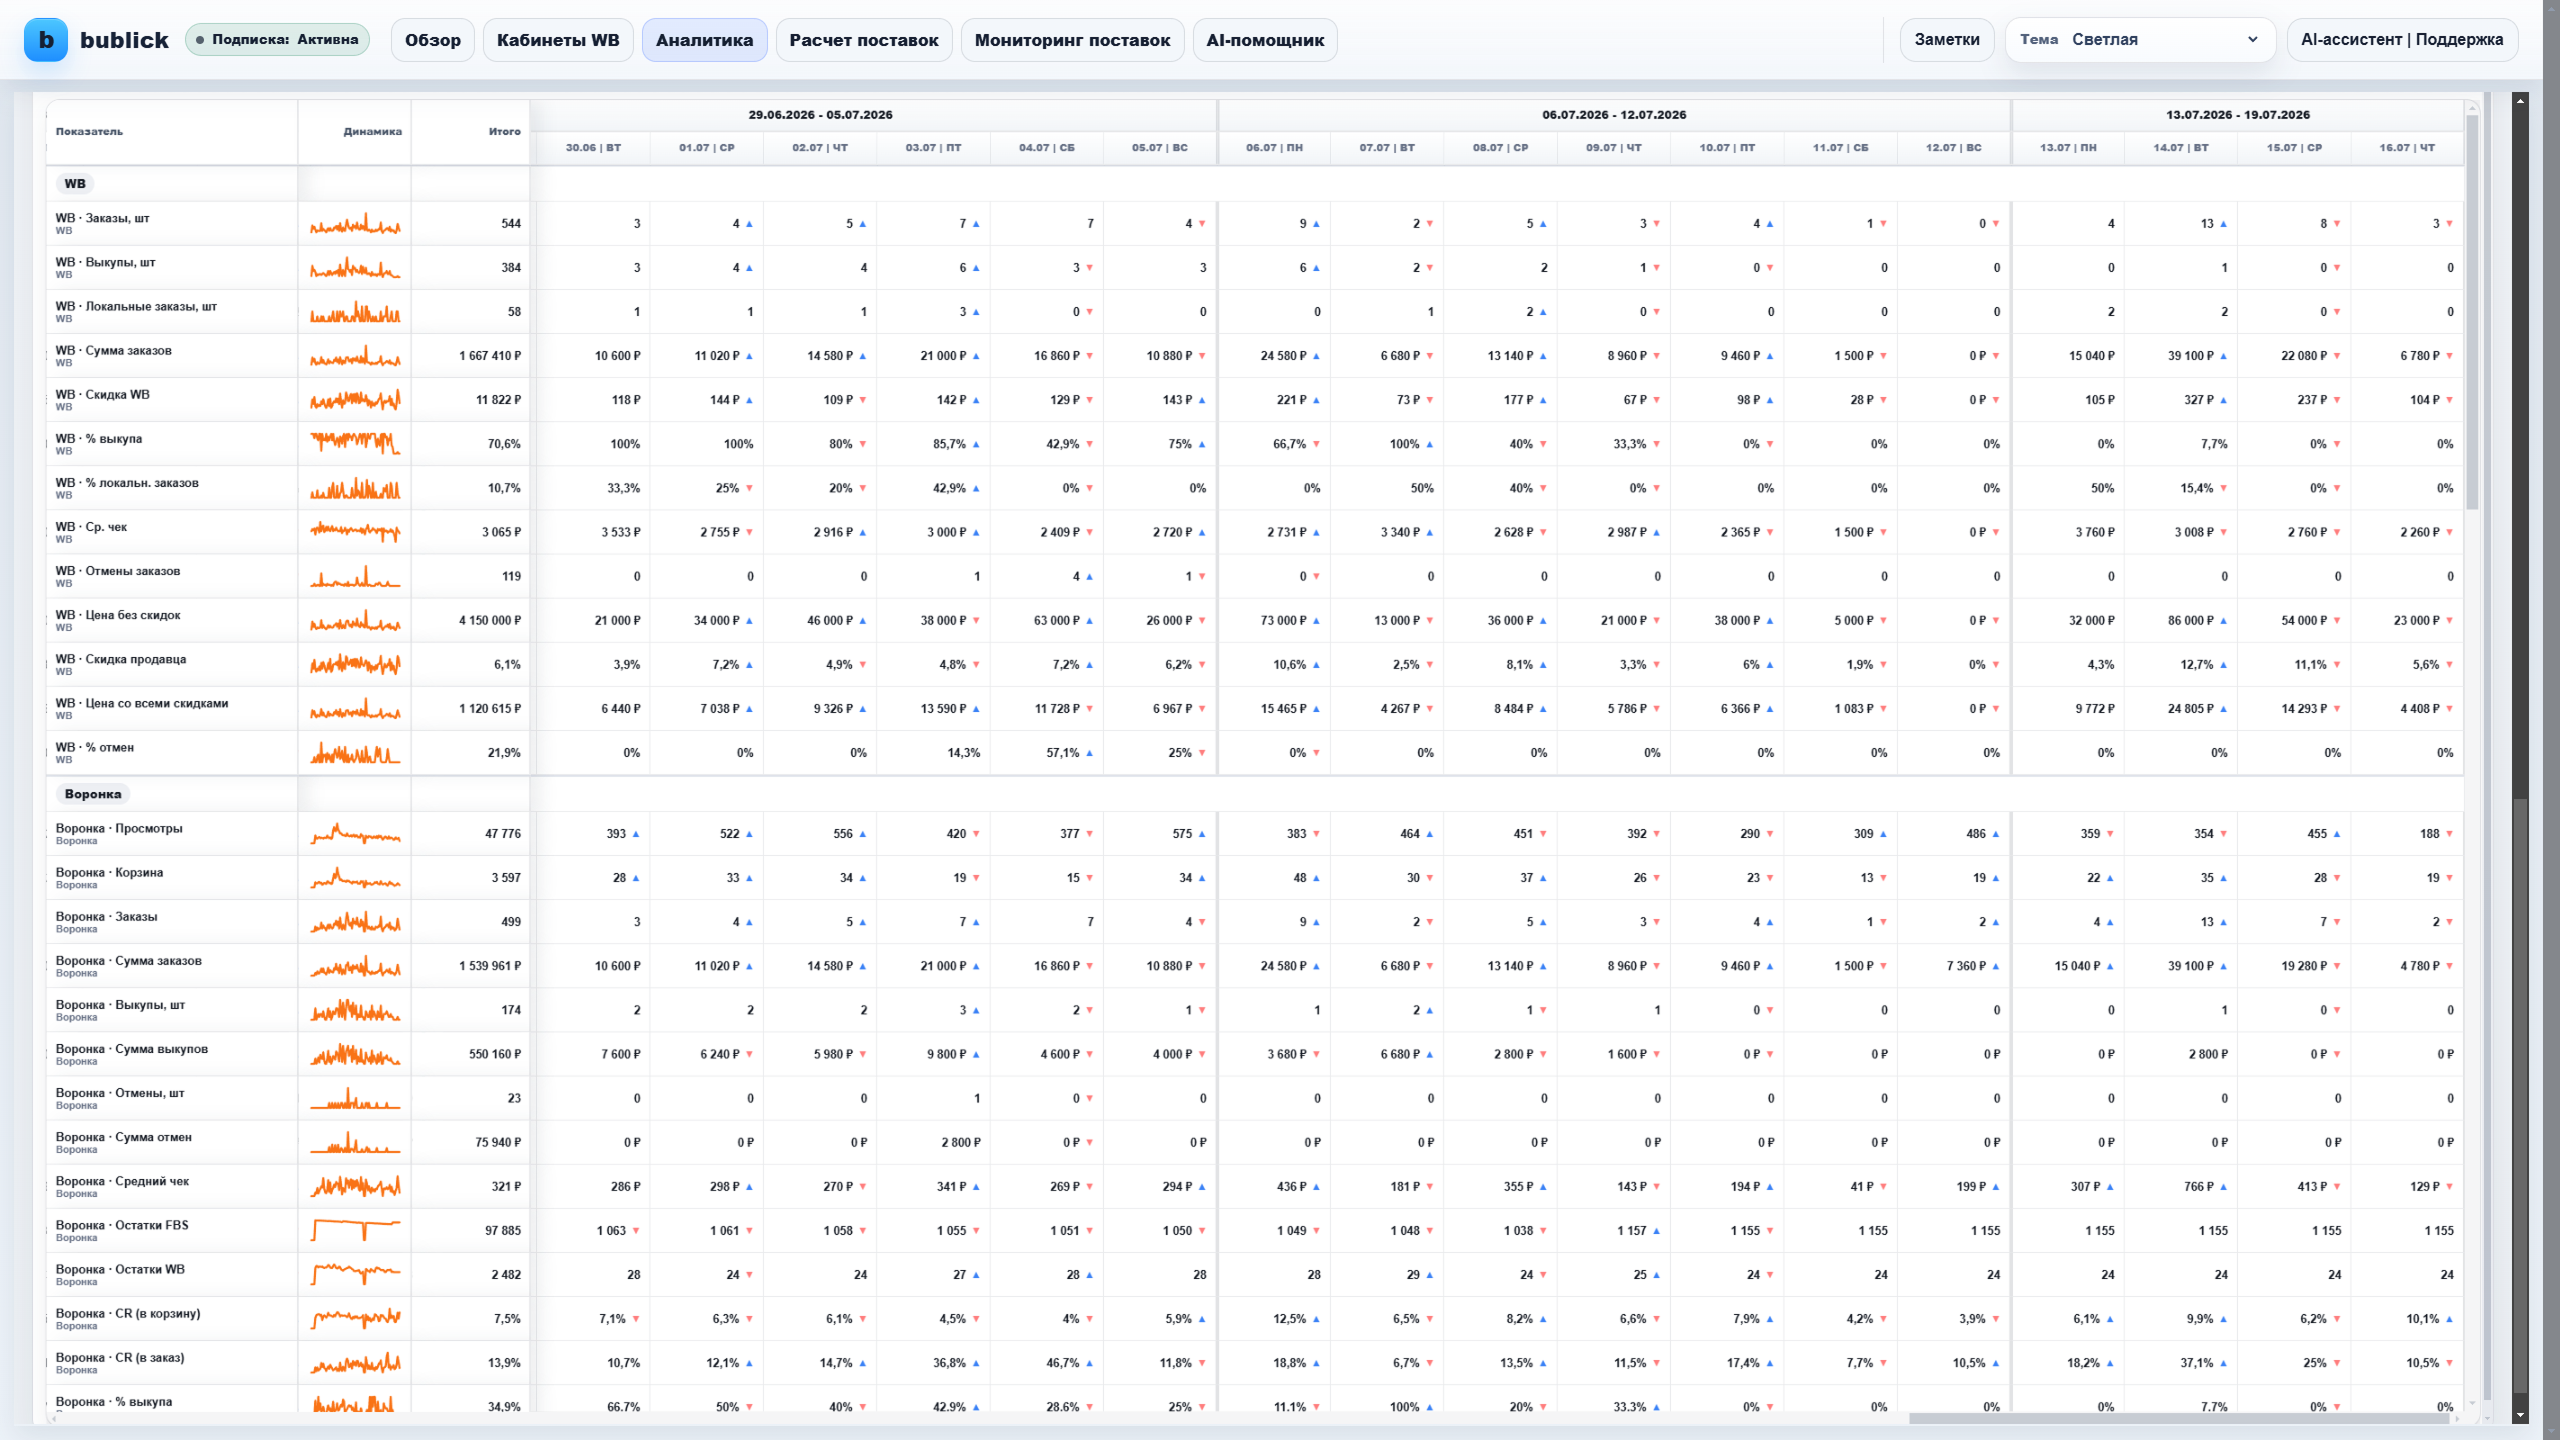Open AI-ассистент | Поддержка

click(x=2402, y=40)
